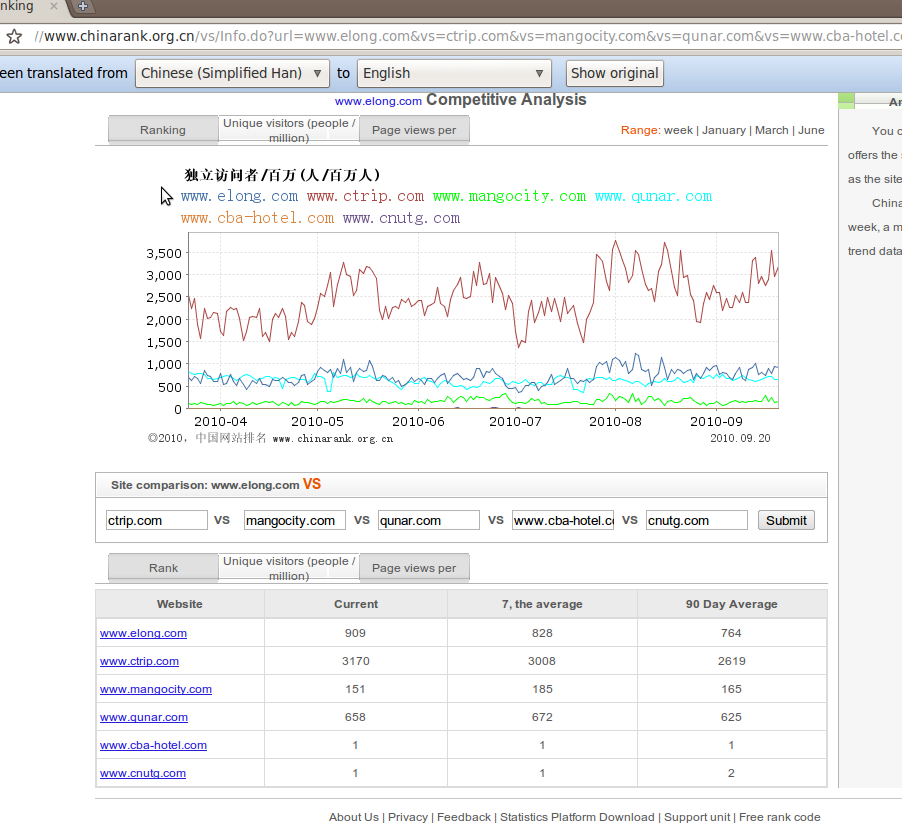Open www.elong.com link in page heading
Viewport: 902px width, 825px height.
378,101
